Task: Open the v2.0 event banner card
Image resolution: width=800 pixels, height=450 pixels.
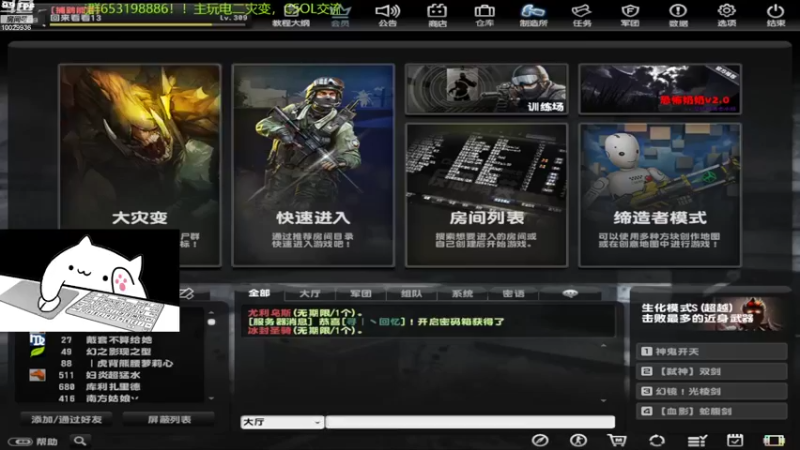Action: click(660, 89)
